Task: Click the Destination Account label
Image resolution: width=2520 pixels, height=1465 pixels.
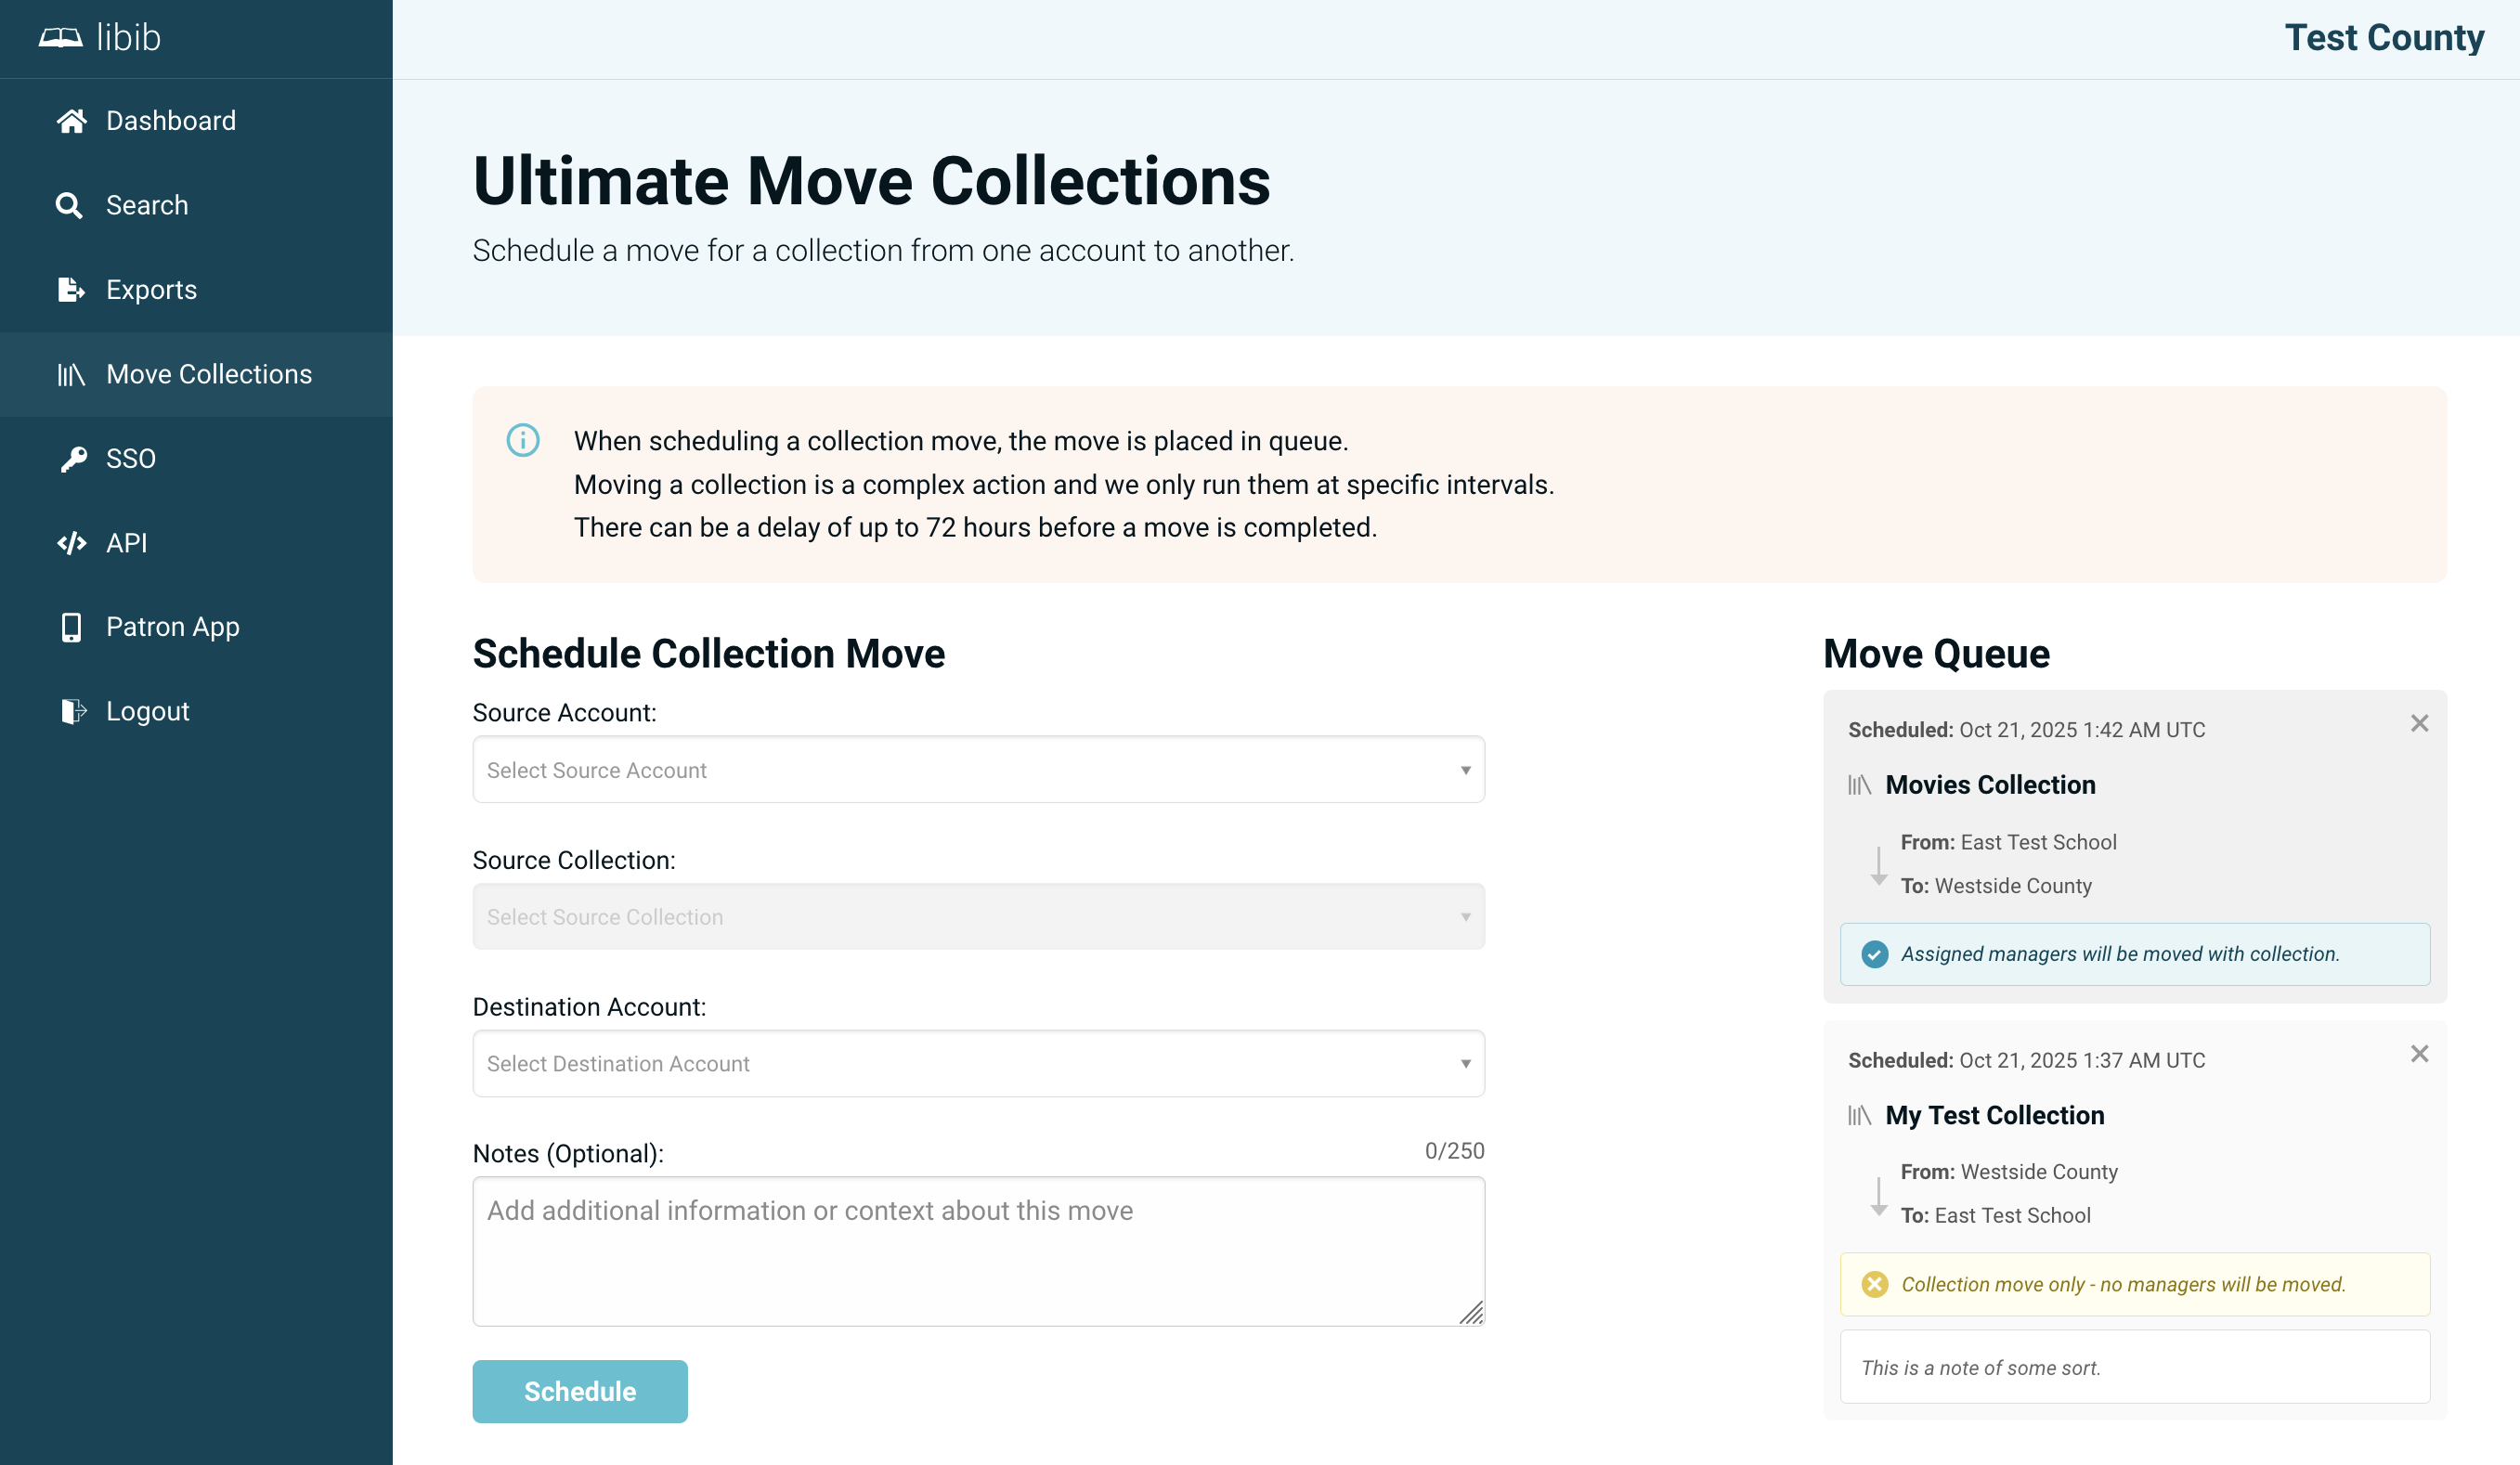Action: pyautogui.click(x=589, y=1007)
